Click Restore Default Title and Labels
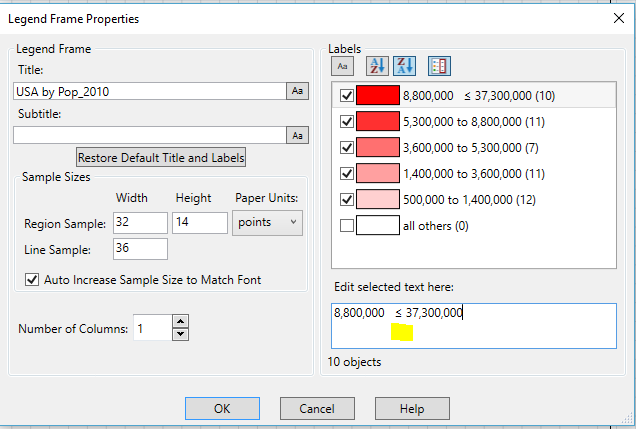This screenshot has width=636, height=429. (x=161, y=158)
